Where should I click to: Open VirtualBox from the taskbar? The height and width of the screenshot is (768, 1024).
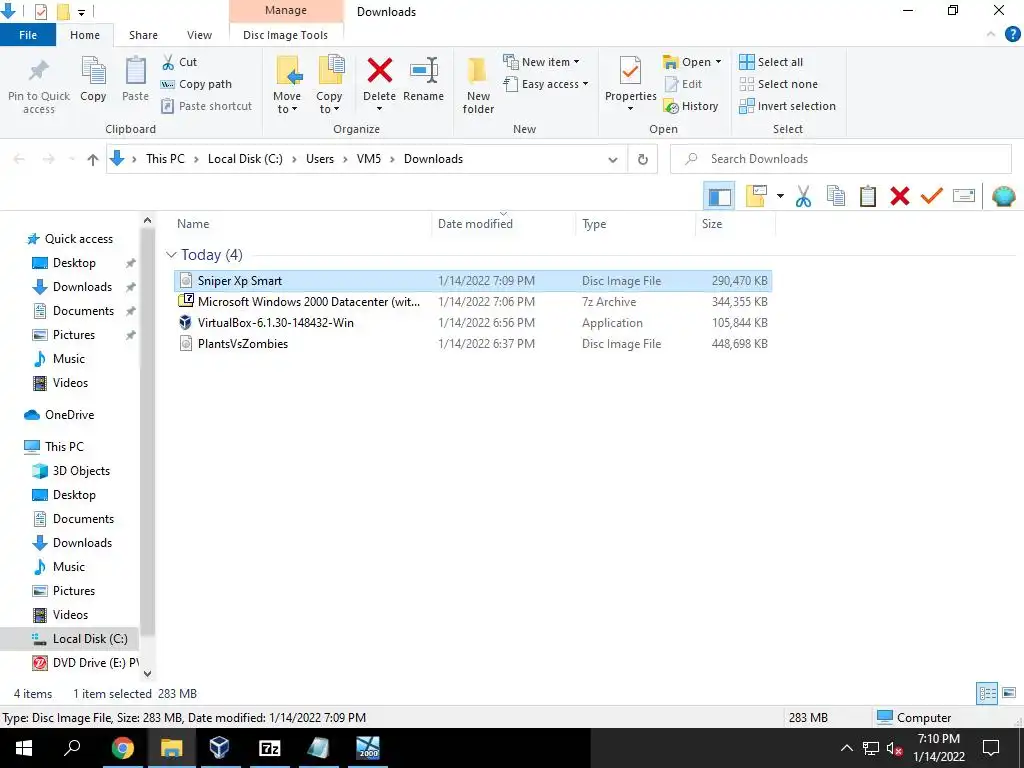point(219,748)
